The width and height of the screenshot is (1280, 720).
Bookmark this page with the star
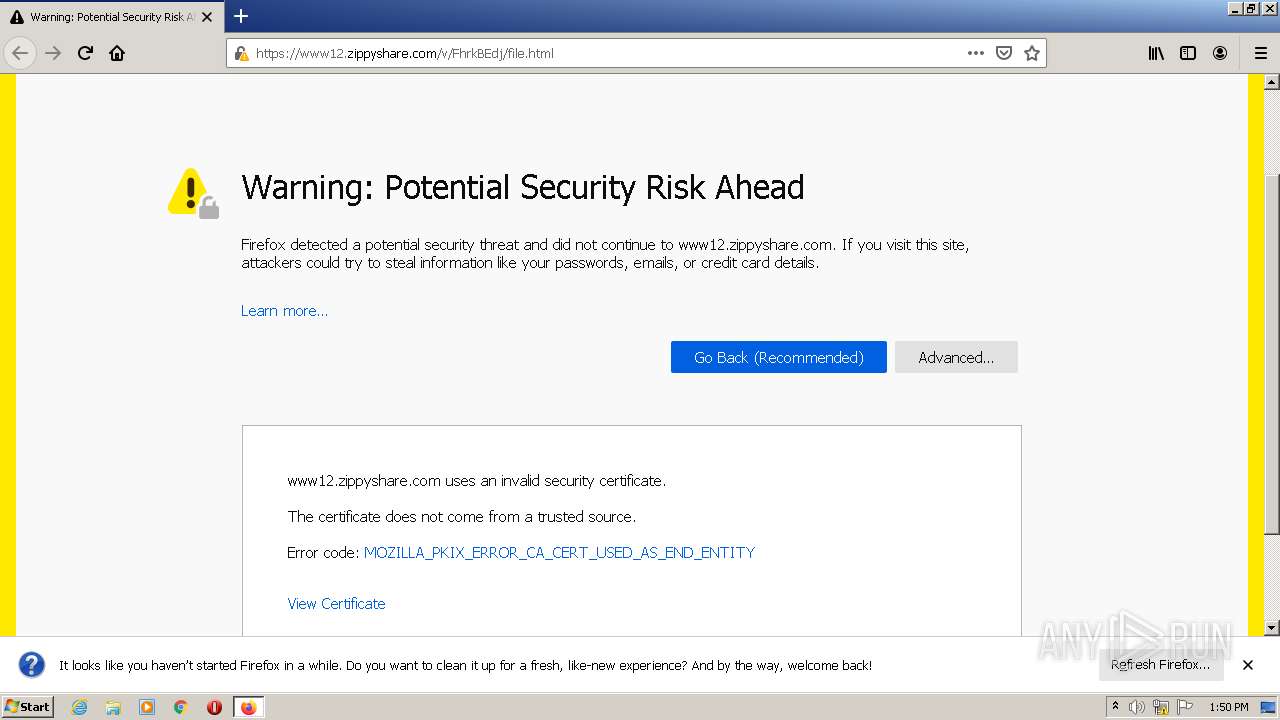point(1032,53)
